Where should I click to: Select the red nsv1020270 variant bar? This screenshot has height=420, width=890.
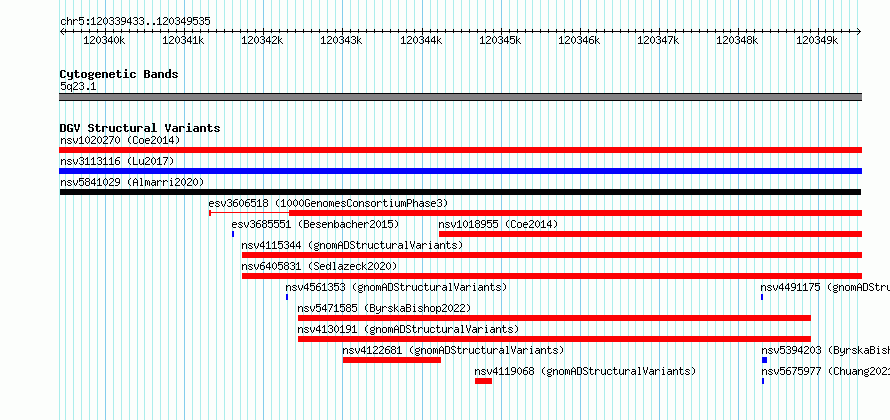[x=460, y=150]
